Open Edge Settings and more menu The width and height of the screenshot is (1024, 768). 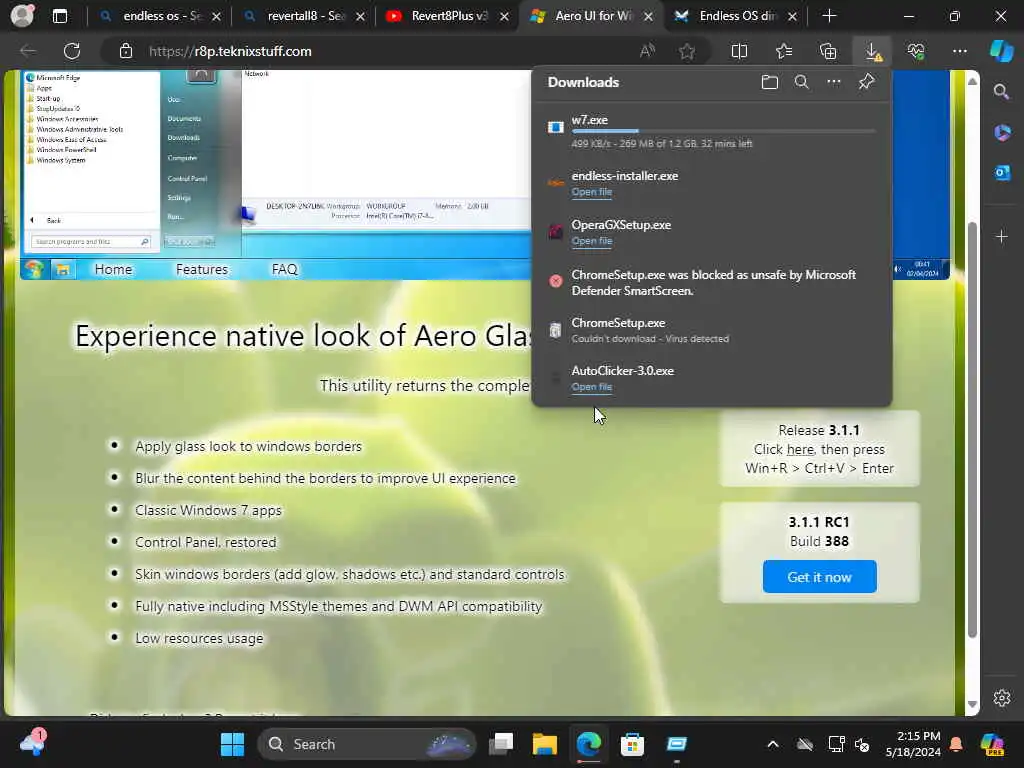[x=960, y=51]
